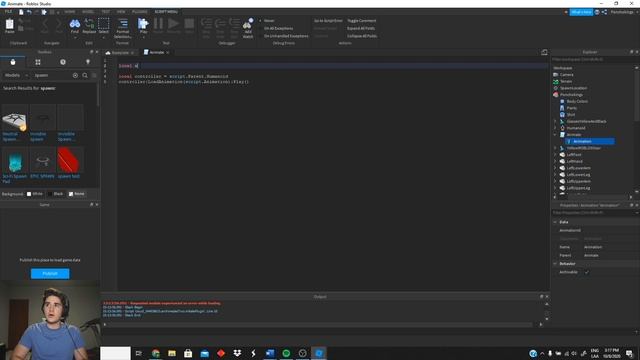Open the Find dropdown arrow

tap(75, 38)
